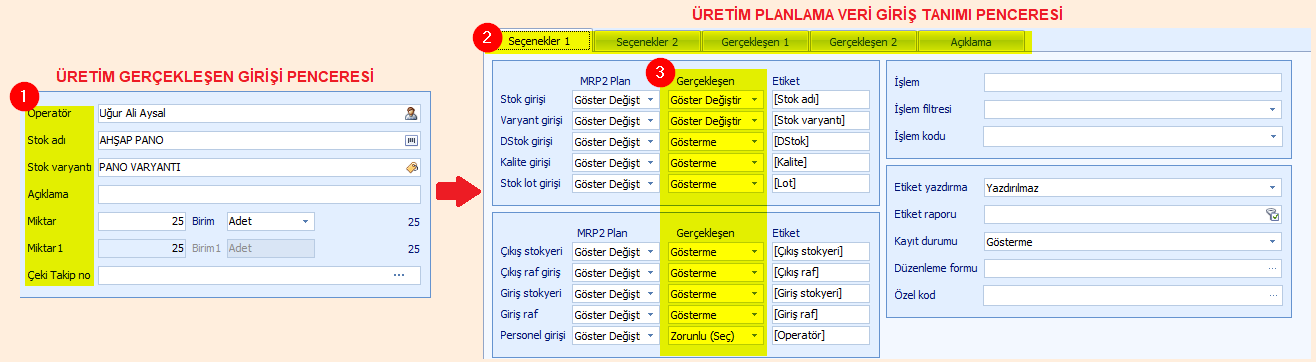The width and height of the screenshot is (1316, 362).
Task: Click the Stok adı field containing AHŞAP PANO
Action: click(259, 140)
